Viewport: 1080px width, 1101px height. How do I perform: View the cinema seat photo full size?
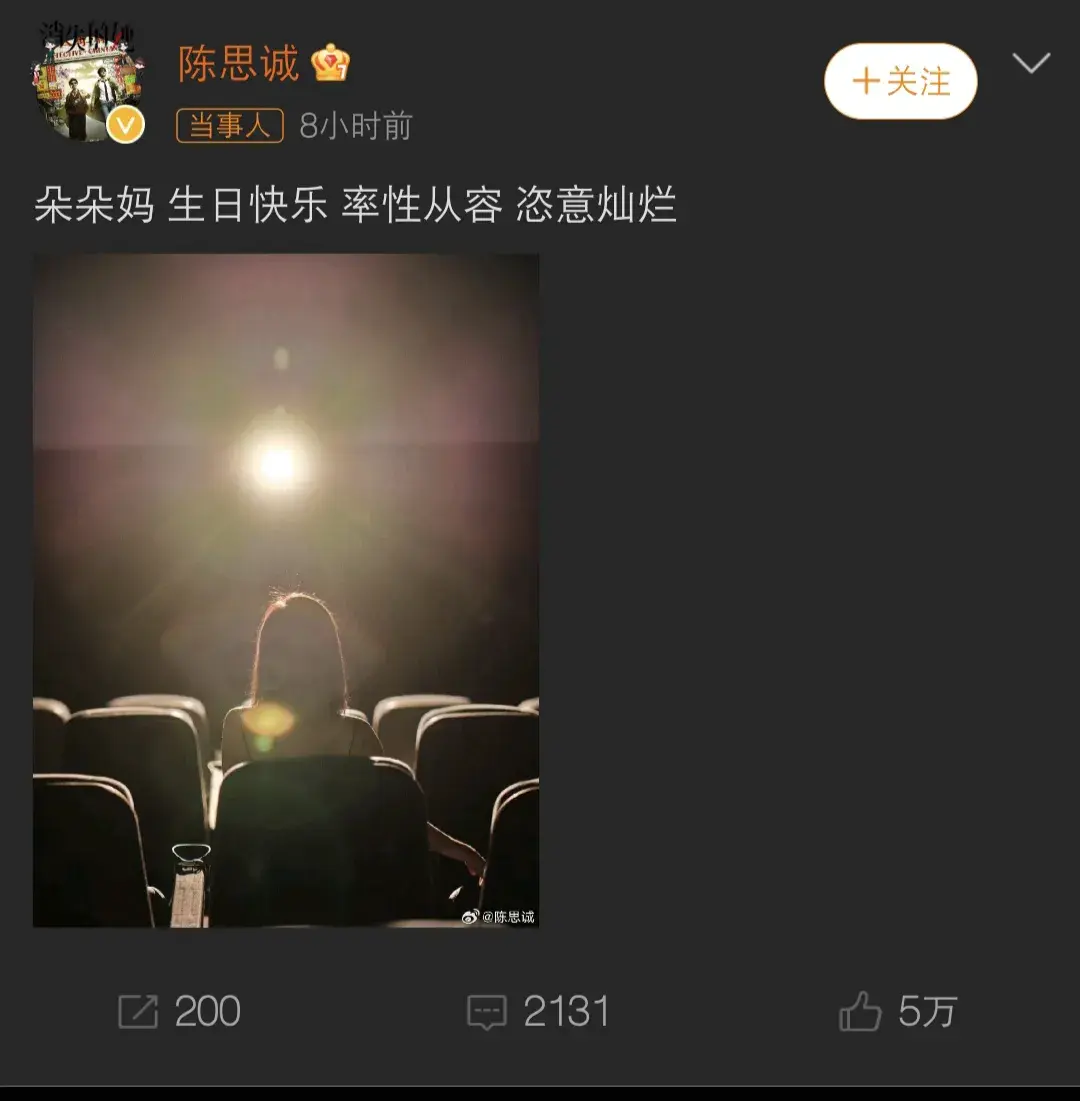tap(286, 590)
